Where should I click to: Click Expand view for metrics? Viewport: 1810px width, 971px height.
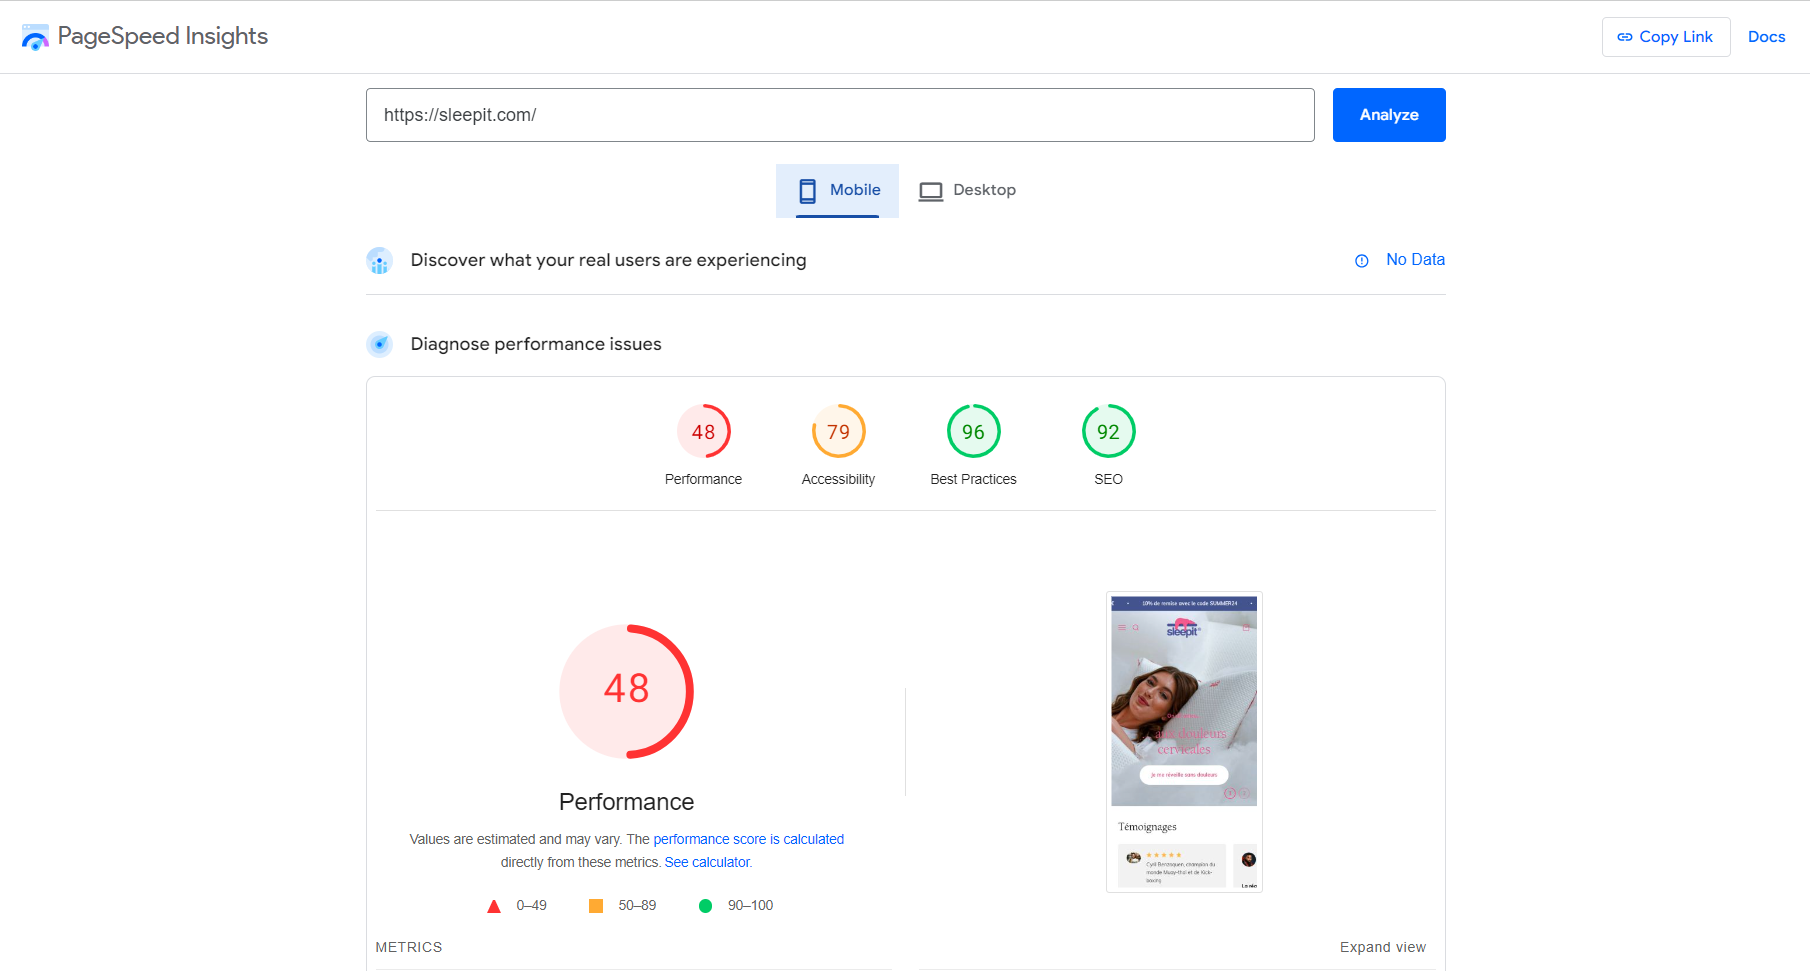tap(1383, 947)
